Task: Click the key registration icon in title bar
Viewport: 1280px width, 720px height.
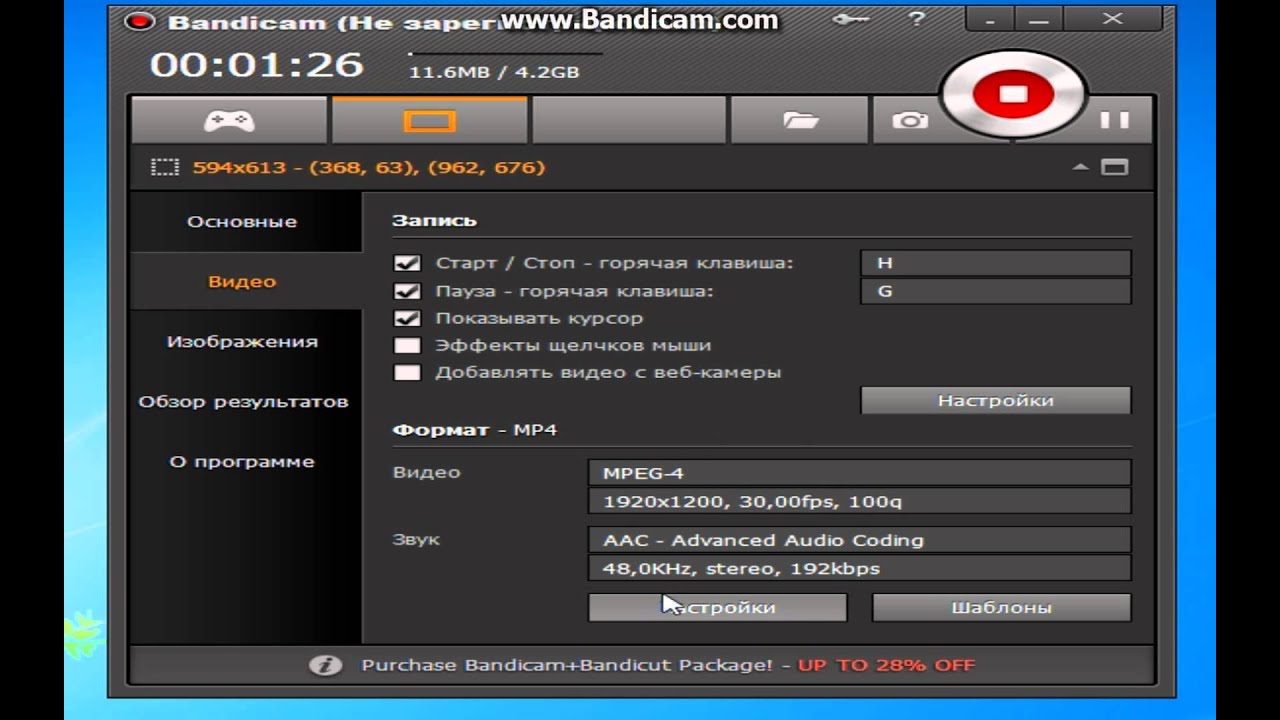Action: point(851,18)
